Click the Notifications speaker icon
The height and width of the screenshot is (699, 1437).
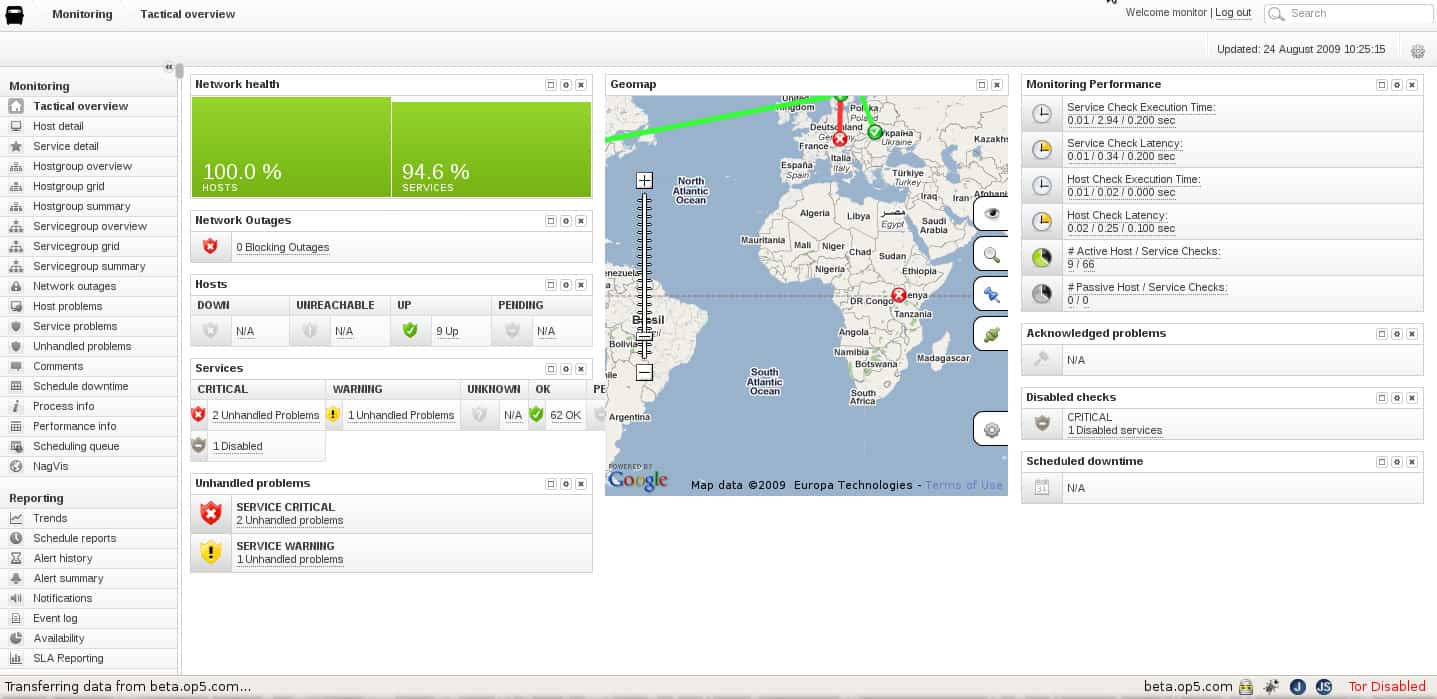pos(16,598)
